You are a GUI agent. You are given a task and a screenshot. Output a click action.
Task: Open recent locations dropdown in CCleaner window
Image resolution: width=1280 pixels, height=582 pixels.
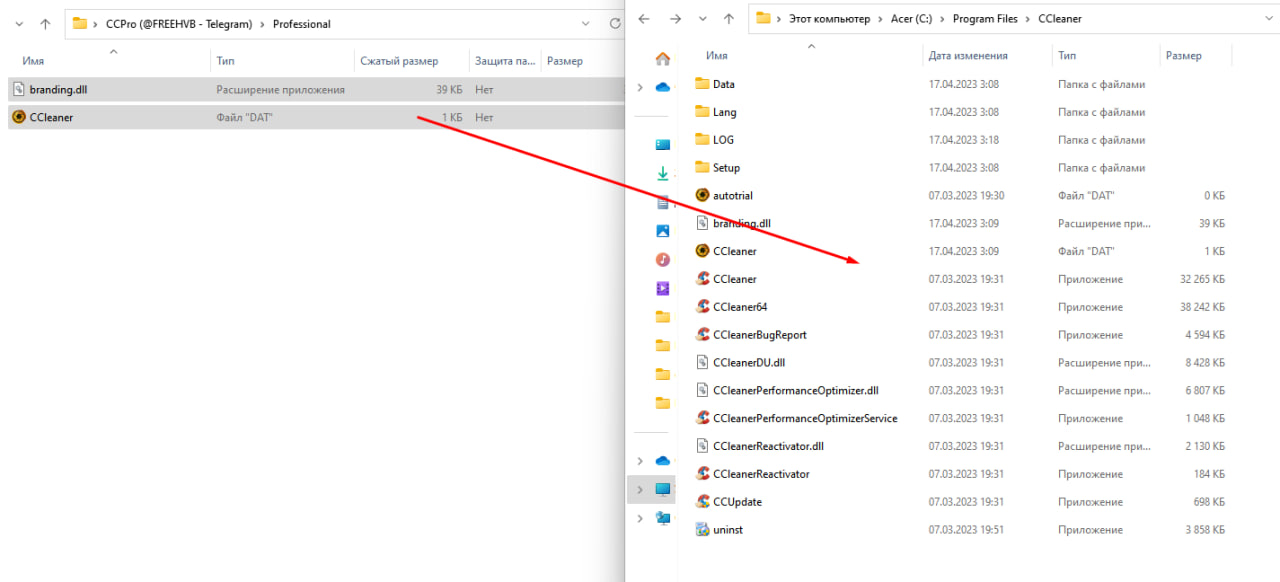click(x=703, y=19)
